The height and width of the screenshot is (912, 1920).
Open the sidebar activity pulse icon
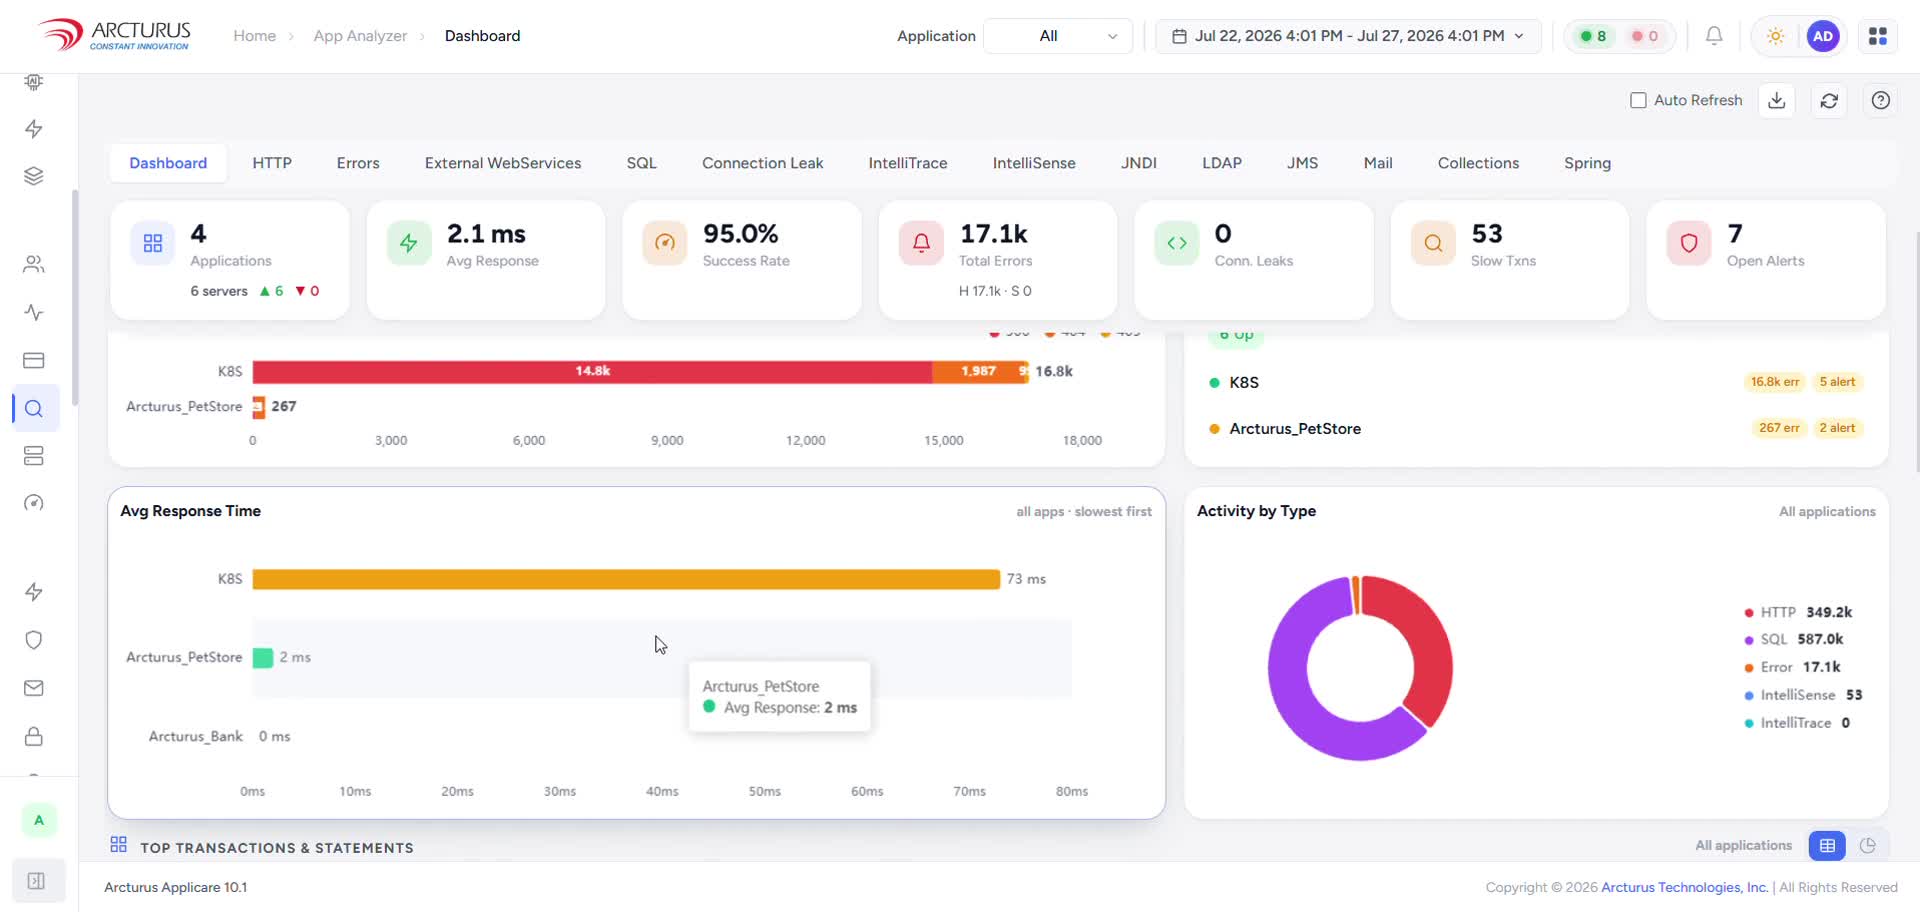pos(34,312)
